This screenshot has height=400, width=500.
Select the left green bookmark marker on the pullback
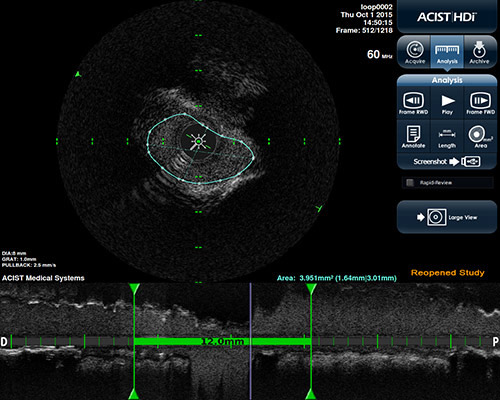[134, 289]
